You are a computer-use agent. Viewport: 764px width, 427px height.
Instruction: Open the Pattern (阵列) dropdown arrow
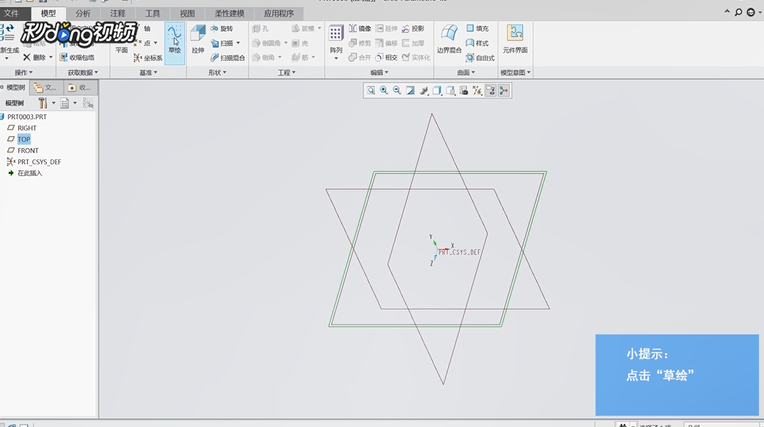point(336,58)
